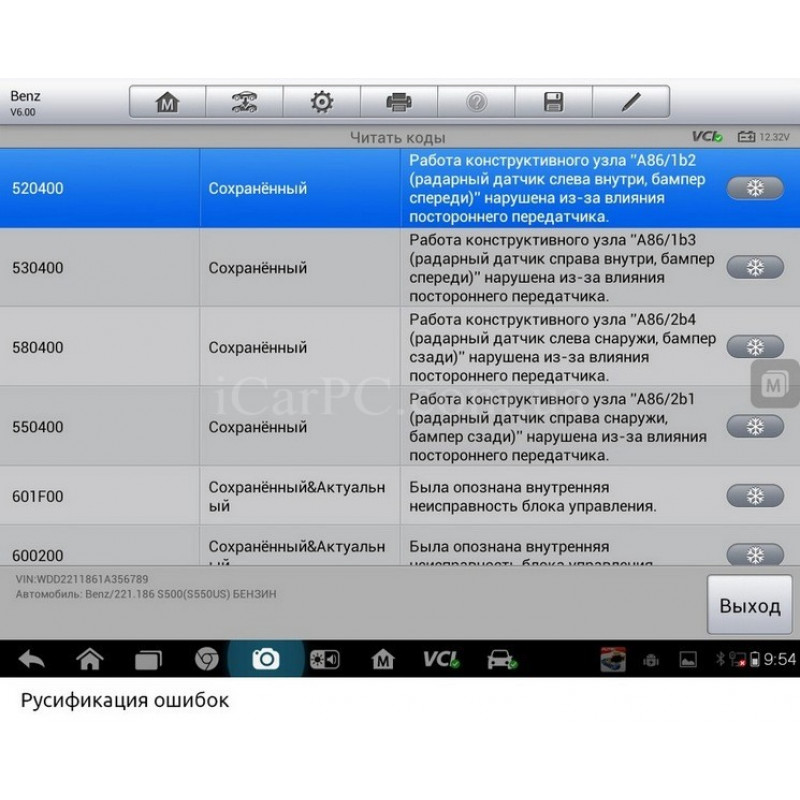800x800 pixels.
Task: Open settings gear in top toolbar
Action: point(321,102)
